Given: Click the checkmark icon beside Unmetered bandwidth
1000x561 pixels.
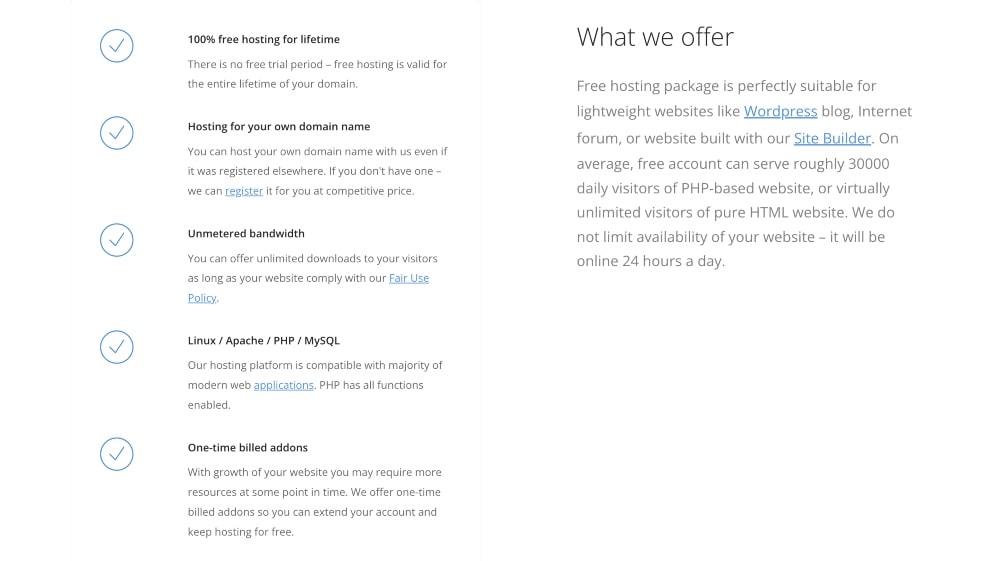Looking at the screenshot, I should [116, 240].
